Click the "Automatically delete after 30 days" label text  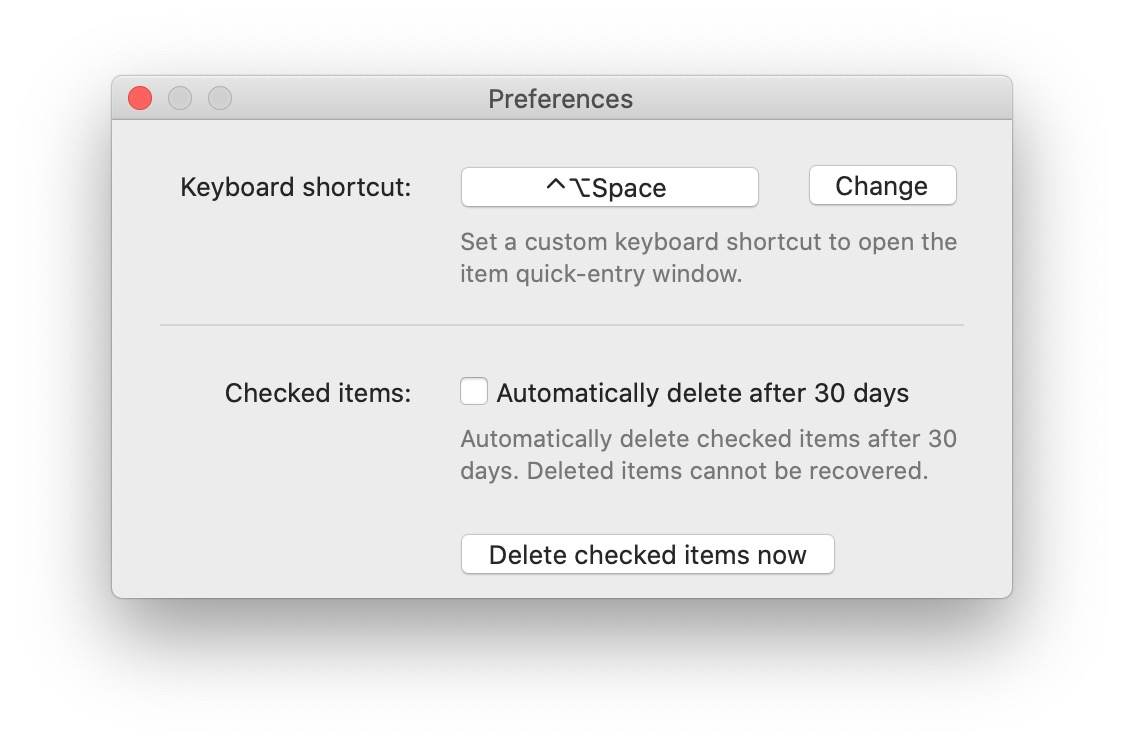(702, 393)
